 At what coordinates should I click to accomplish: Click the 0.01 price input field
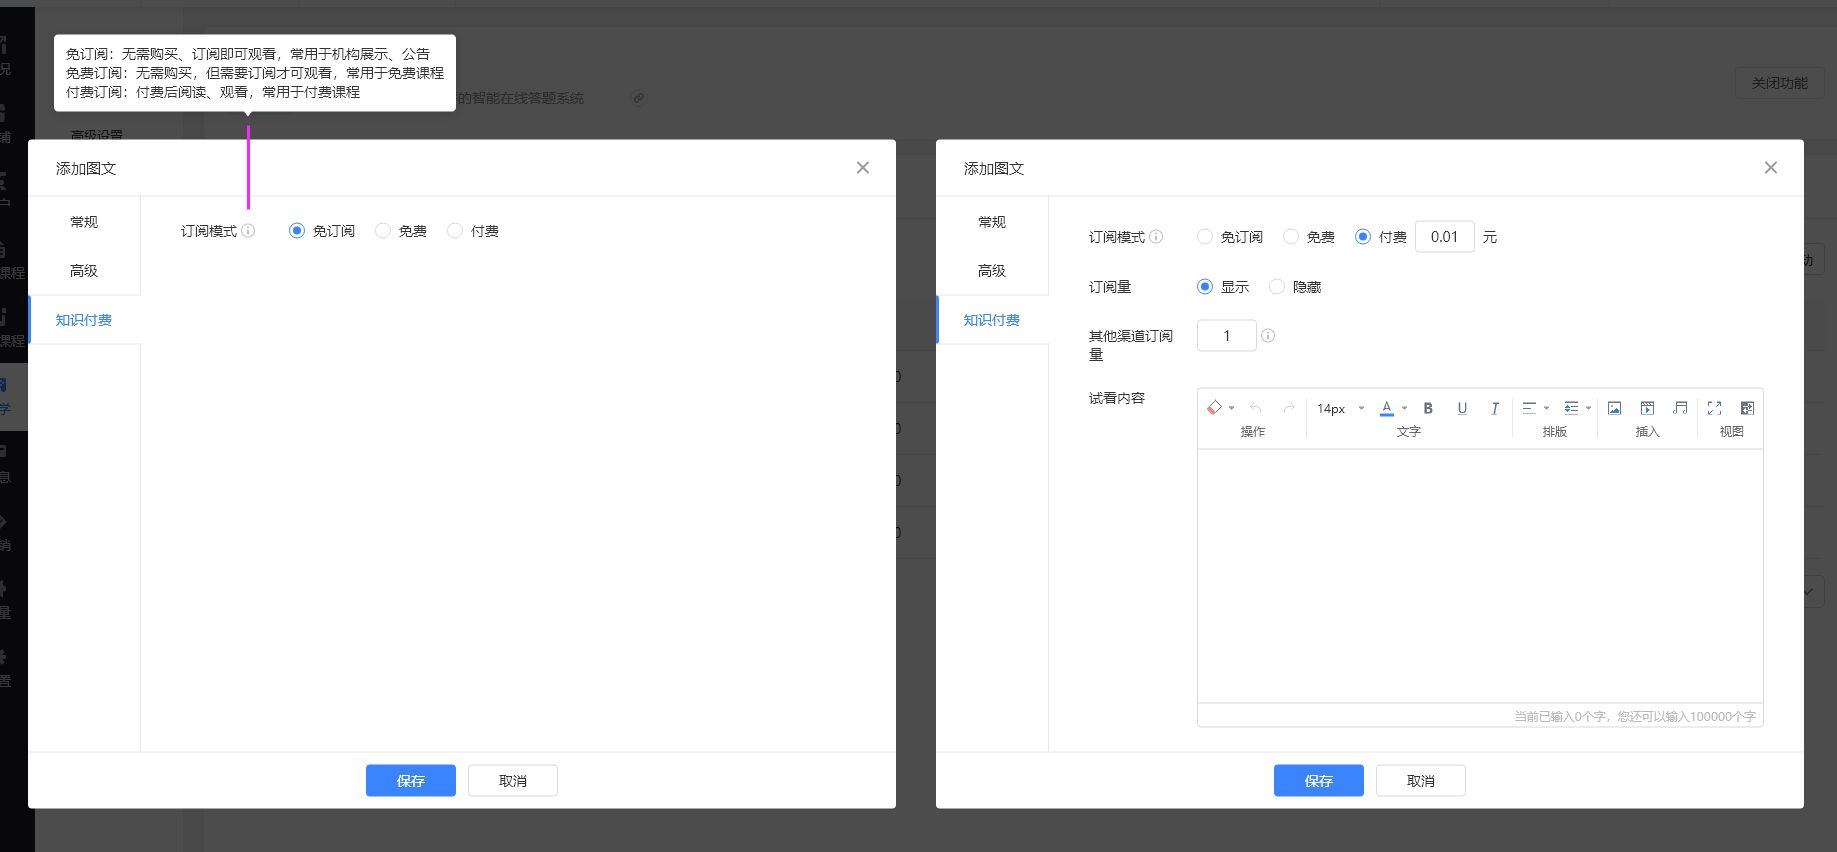click(1445, 237)
